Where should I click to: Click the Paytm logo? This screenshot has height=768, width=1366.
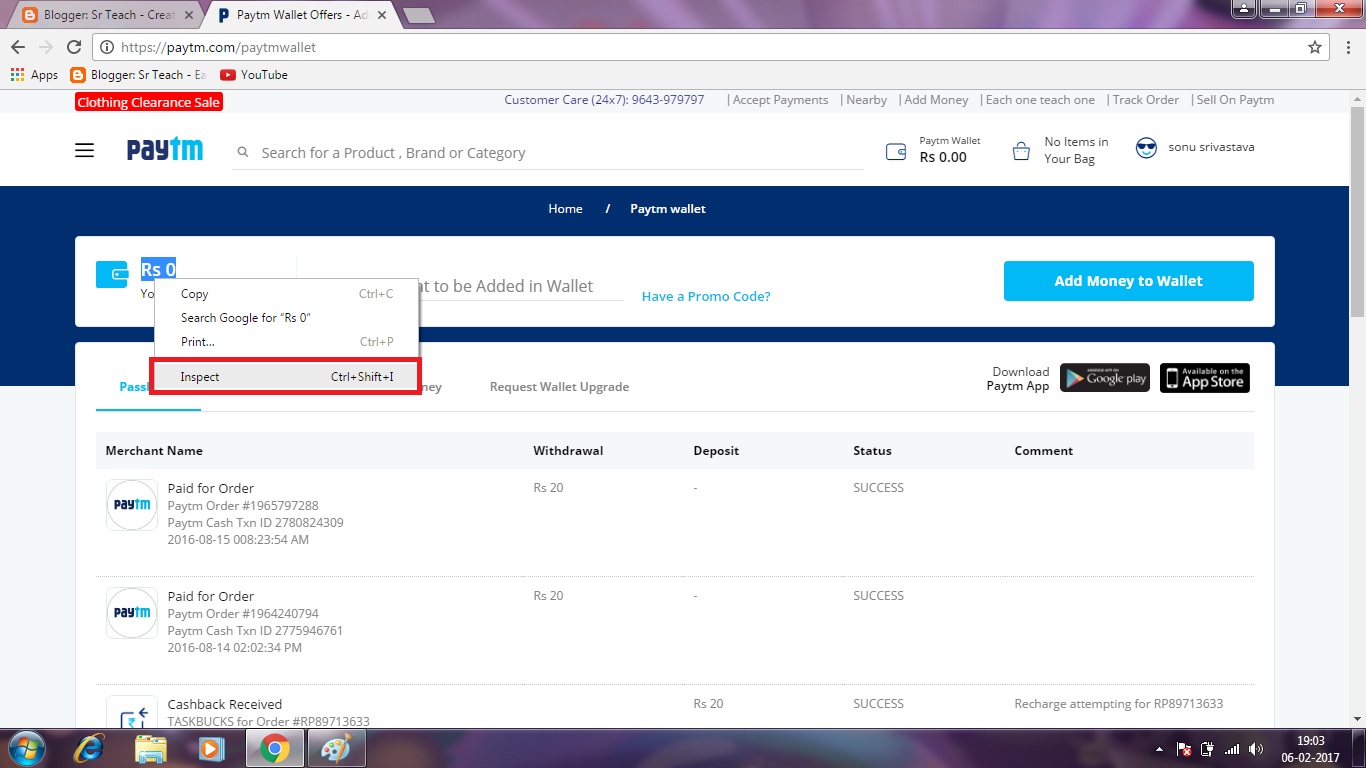(x=165, y=148)
